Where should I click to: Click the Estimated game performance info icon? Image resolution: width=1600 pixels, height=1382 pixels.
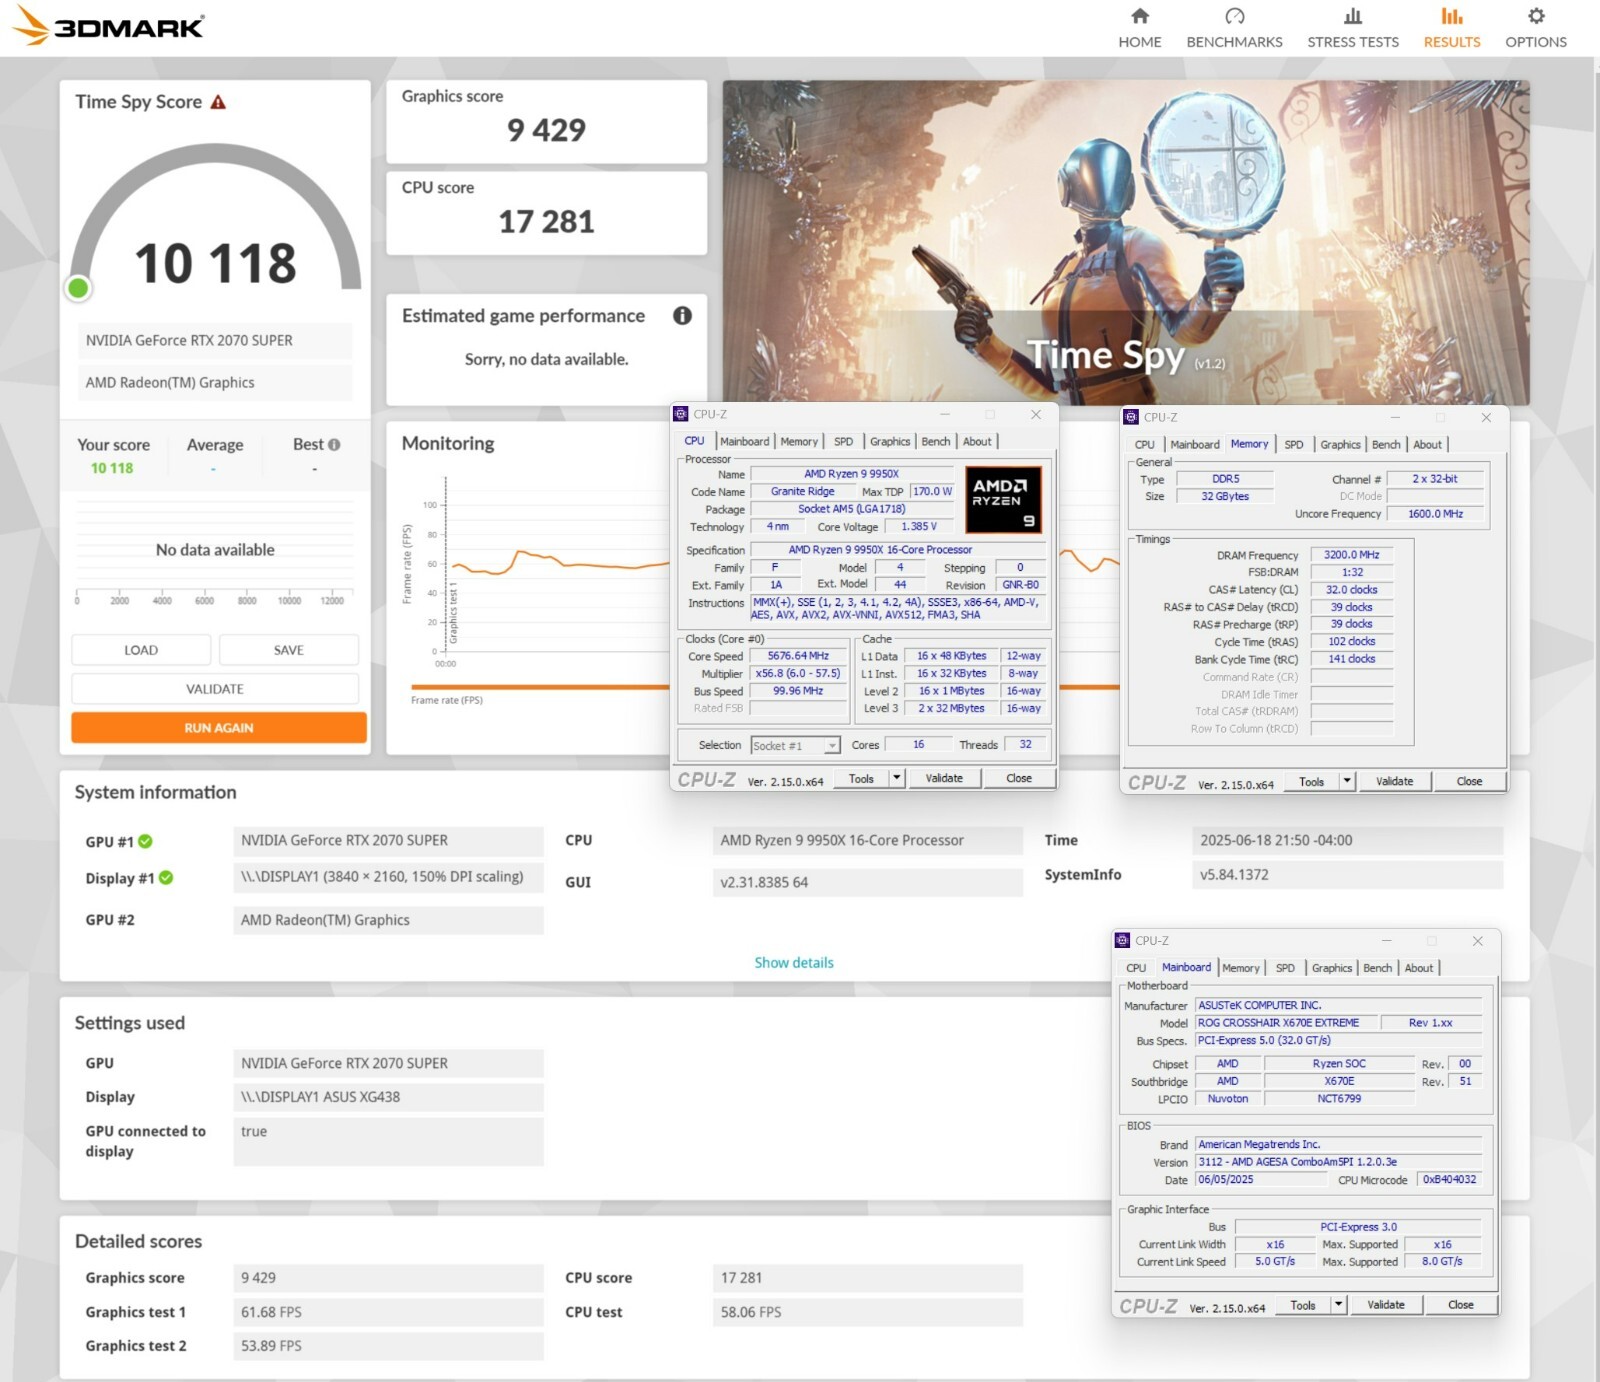pos(682,316)
